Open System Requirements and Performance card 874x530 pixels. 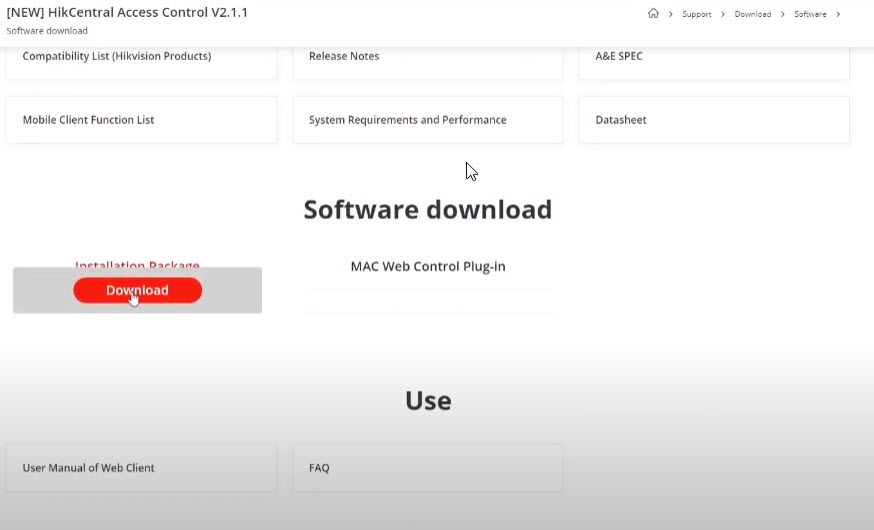[427, 120]
